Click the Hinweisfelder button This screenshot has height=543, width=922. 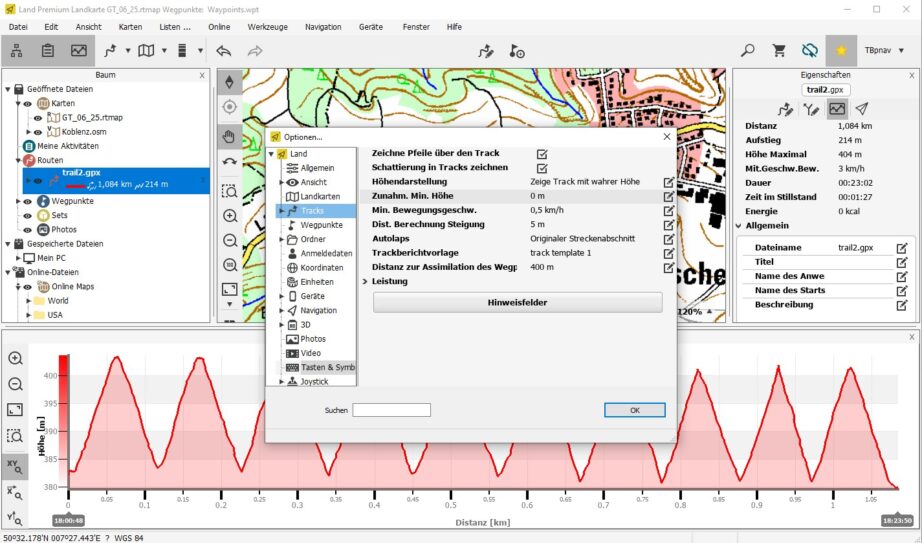point(517,302)
